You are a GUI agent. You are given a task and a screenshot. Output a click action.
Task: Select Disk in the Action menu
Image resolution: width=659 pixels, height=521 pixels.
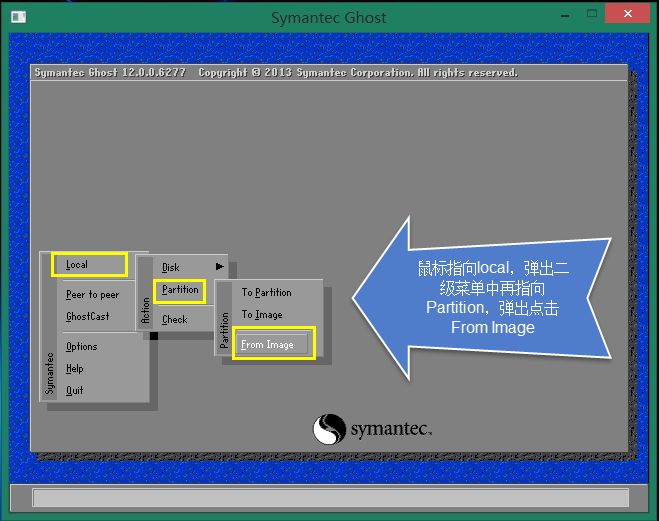point(171,267)
